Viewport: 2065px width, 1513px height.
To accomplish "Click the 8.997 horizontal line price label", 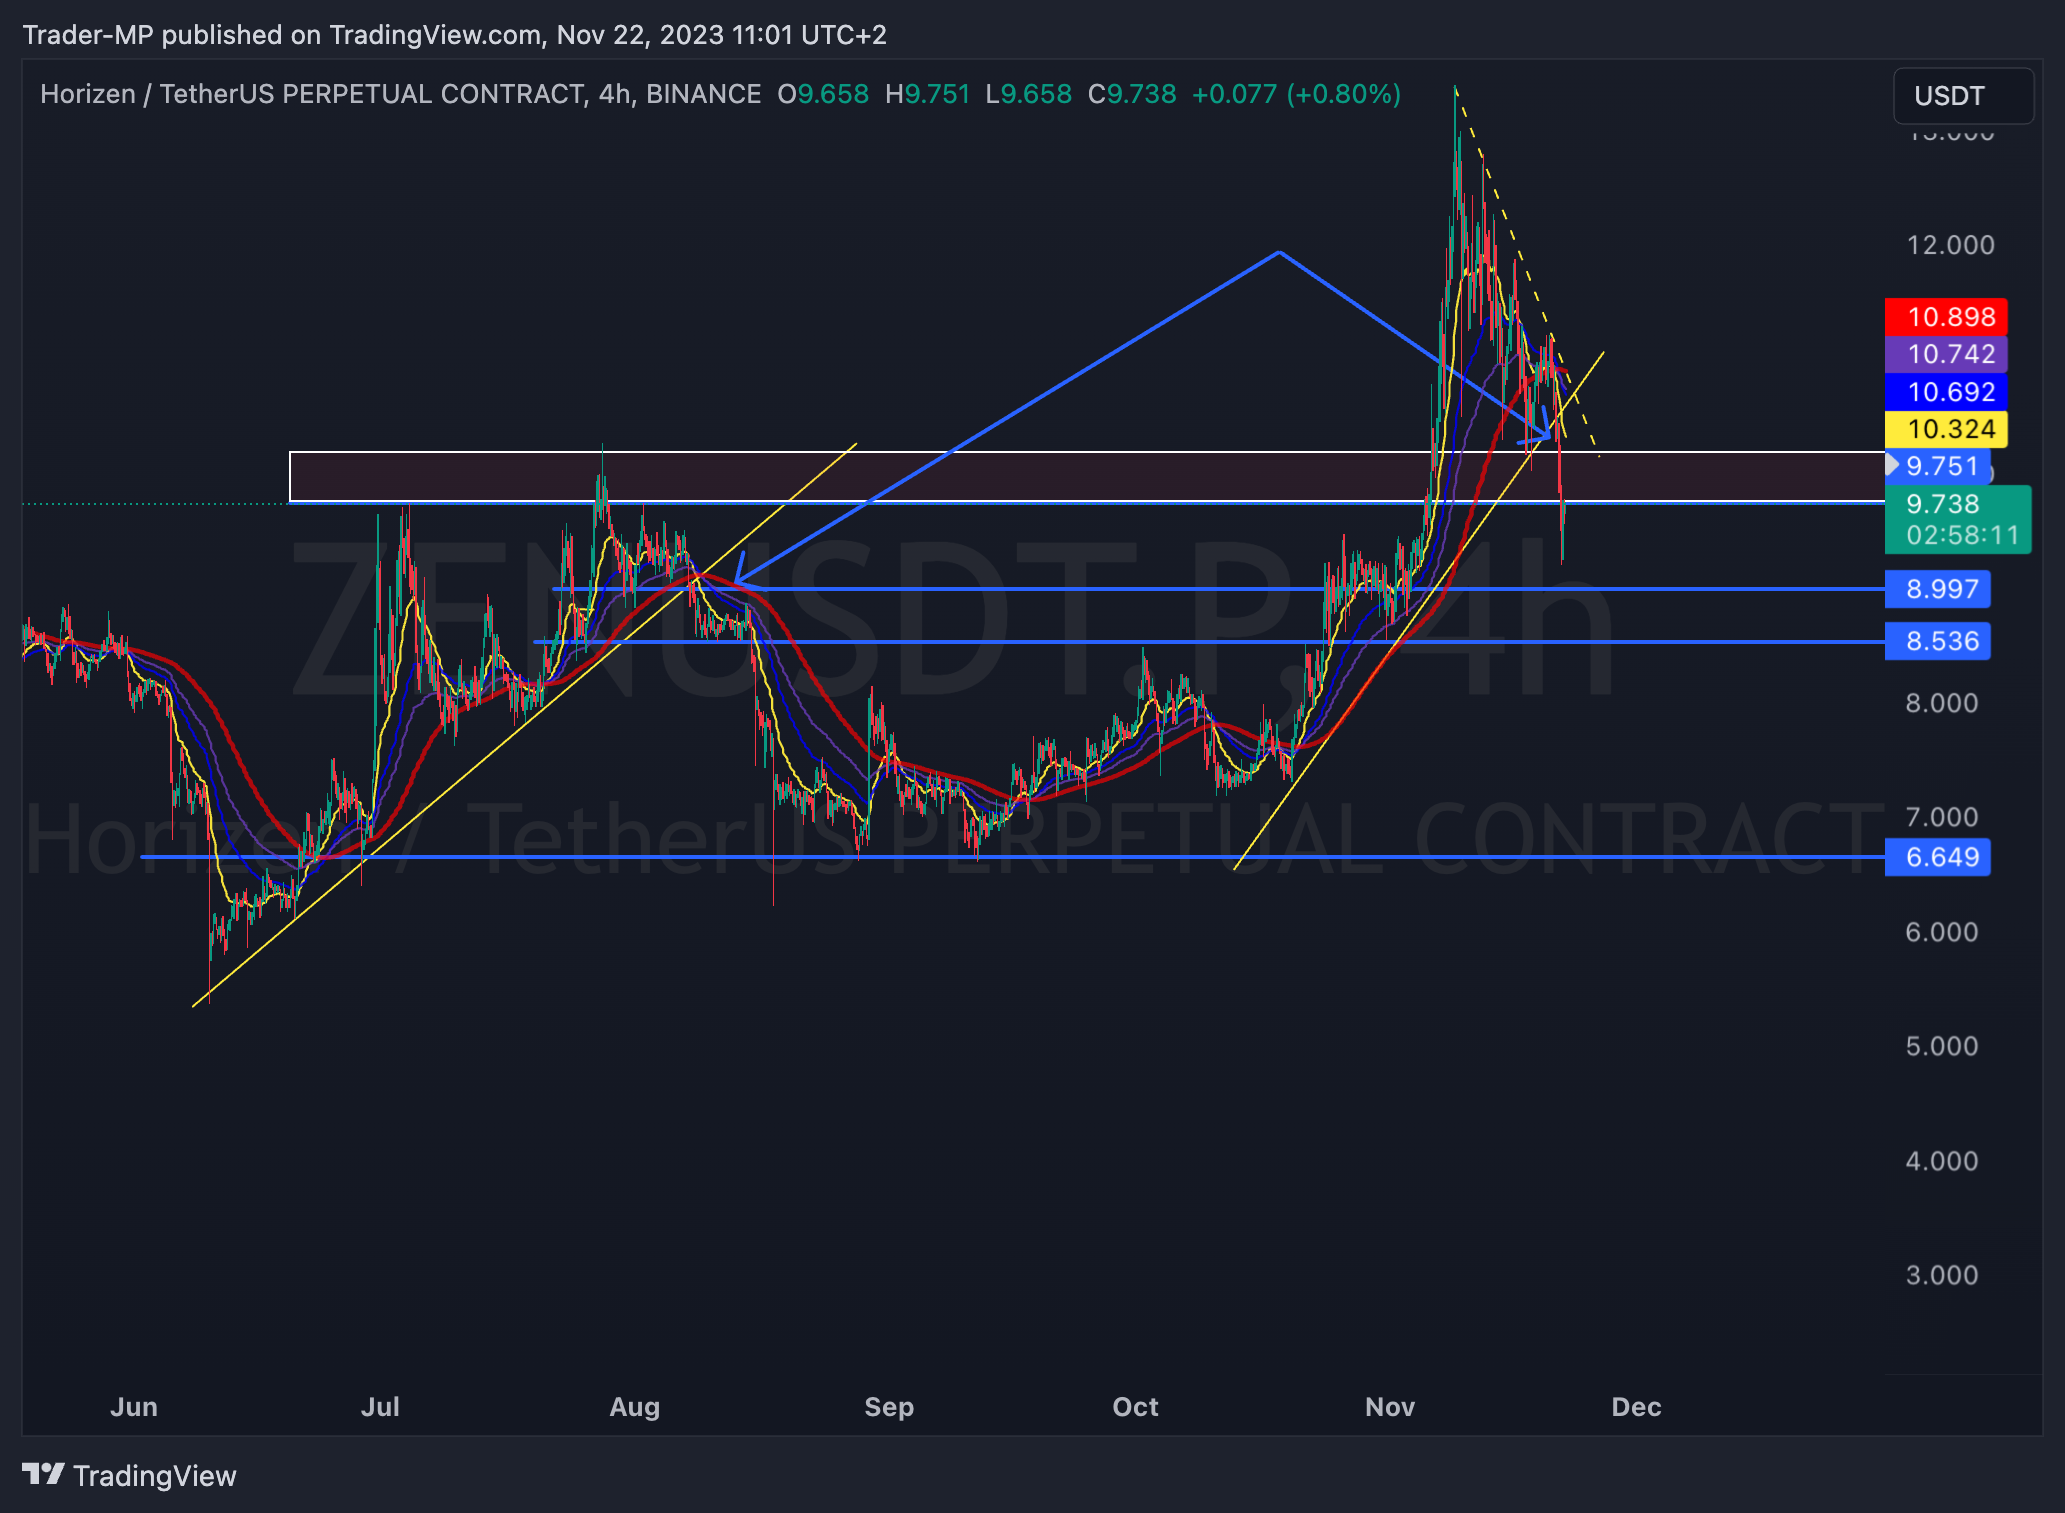I will 1938,589.
